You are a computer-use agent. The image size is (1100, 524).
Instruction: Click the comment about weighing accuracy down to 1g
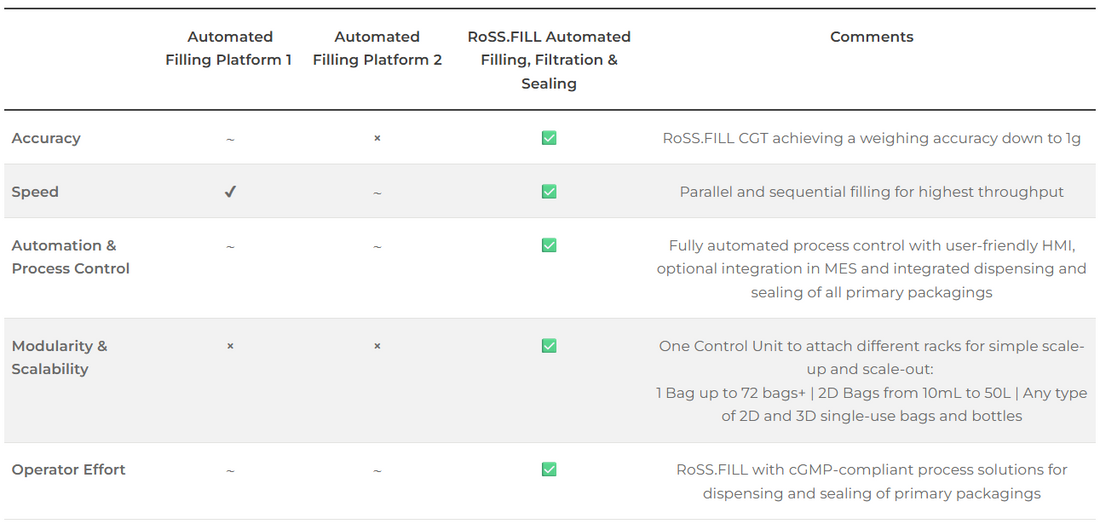[x=871, y=138]
